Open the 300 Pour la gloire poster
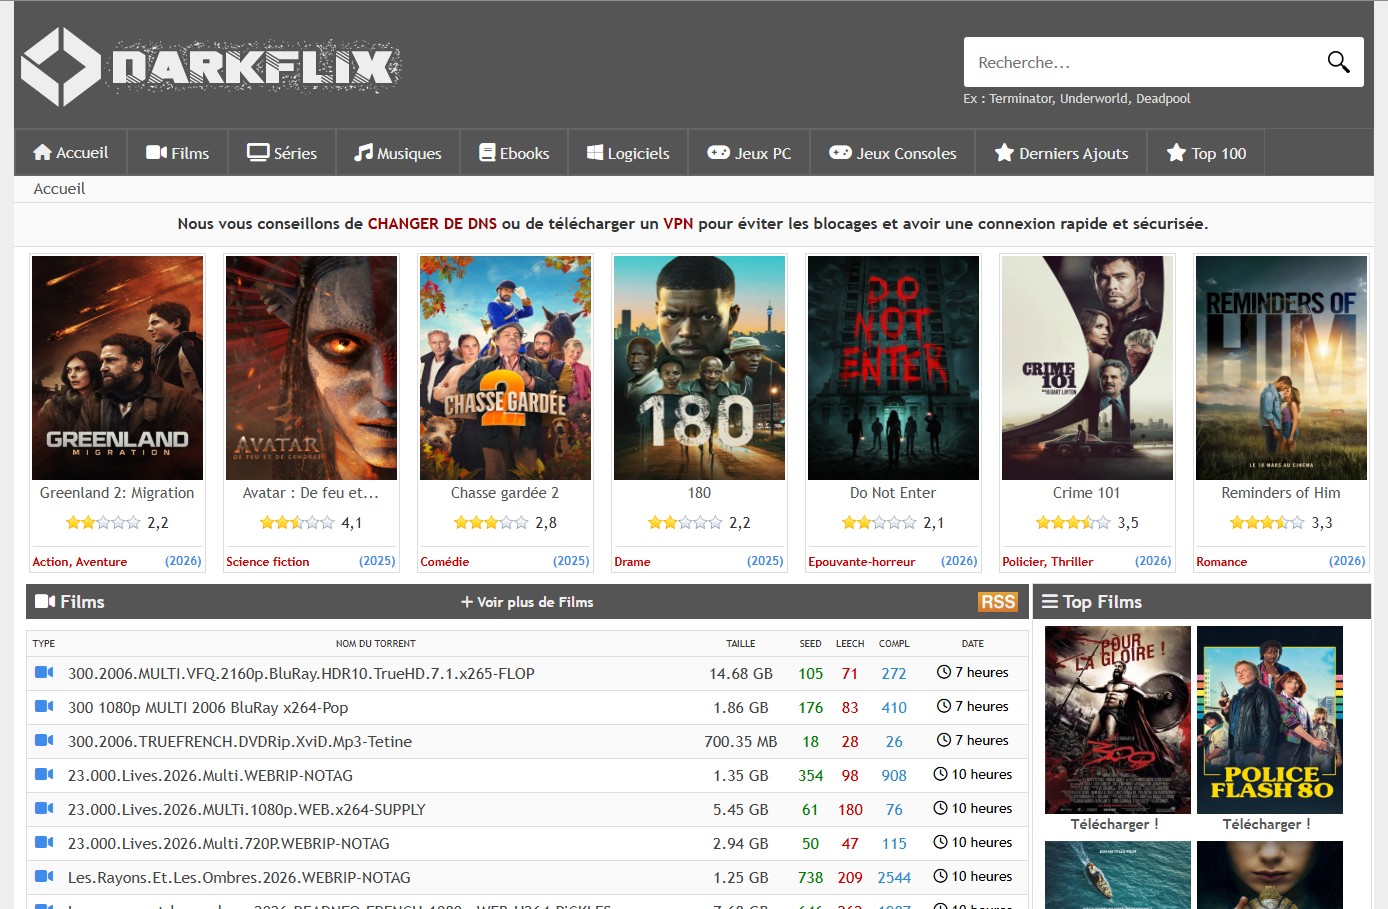Image resolution: width=1388 pixels, height=909 pixels. (x=1118, y=720)
